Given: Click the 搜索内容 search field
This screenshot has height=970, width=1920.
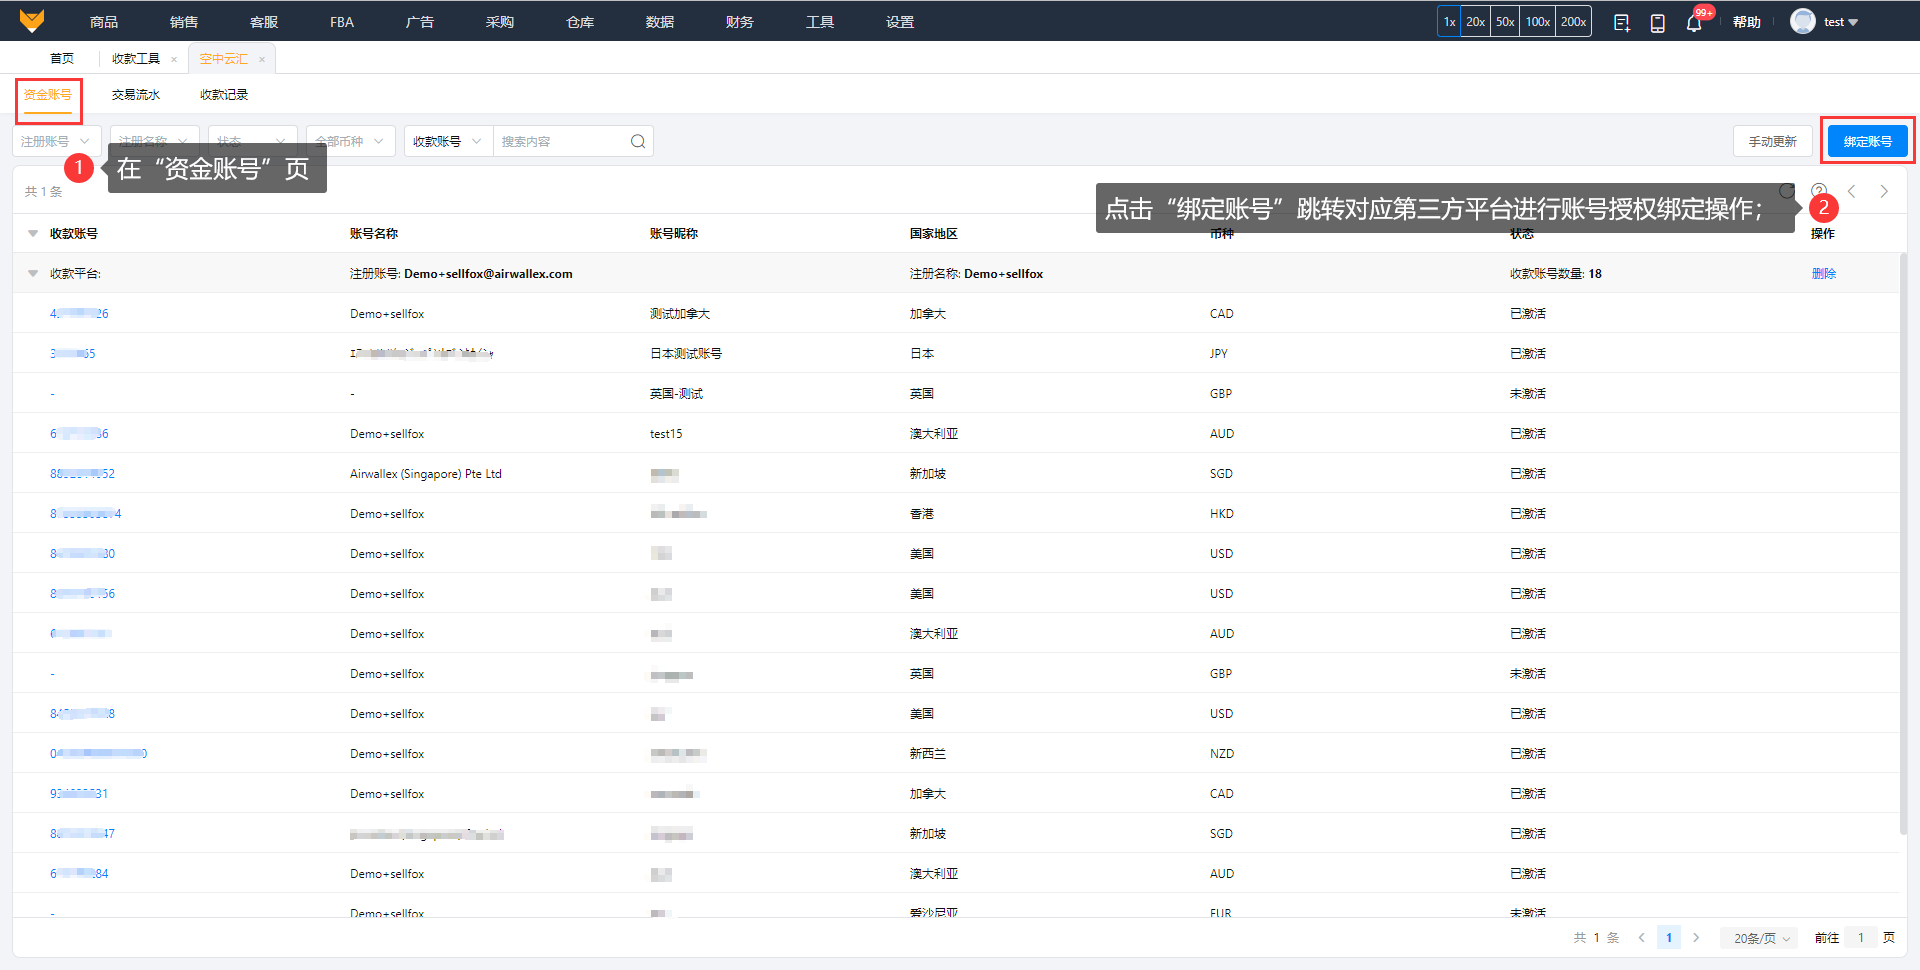Looking at the screenshot, I should [x=560, y=142].
